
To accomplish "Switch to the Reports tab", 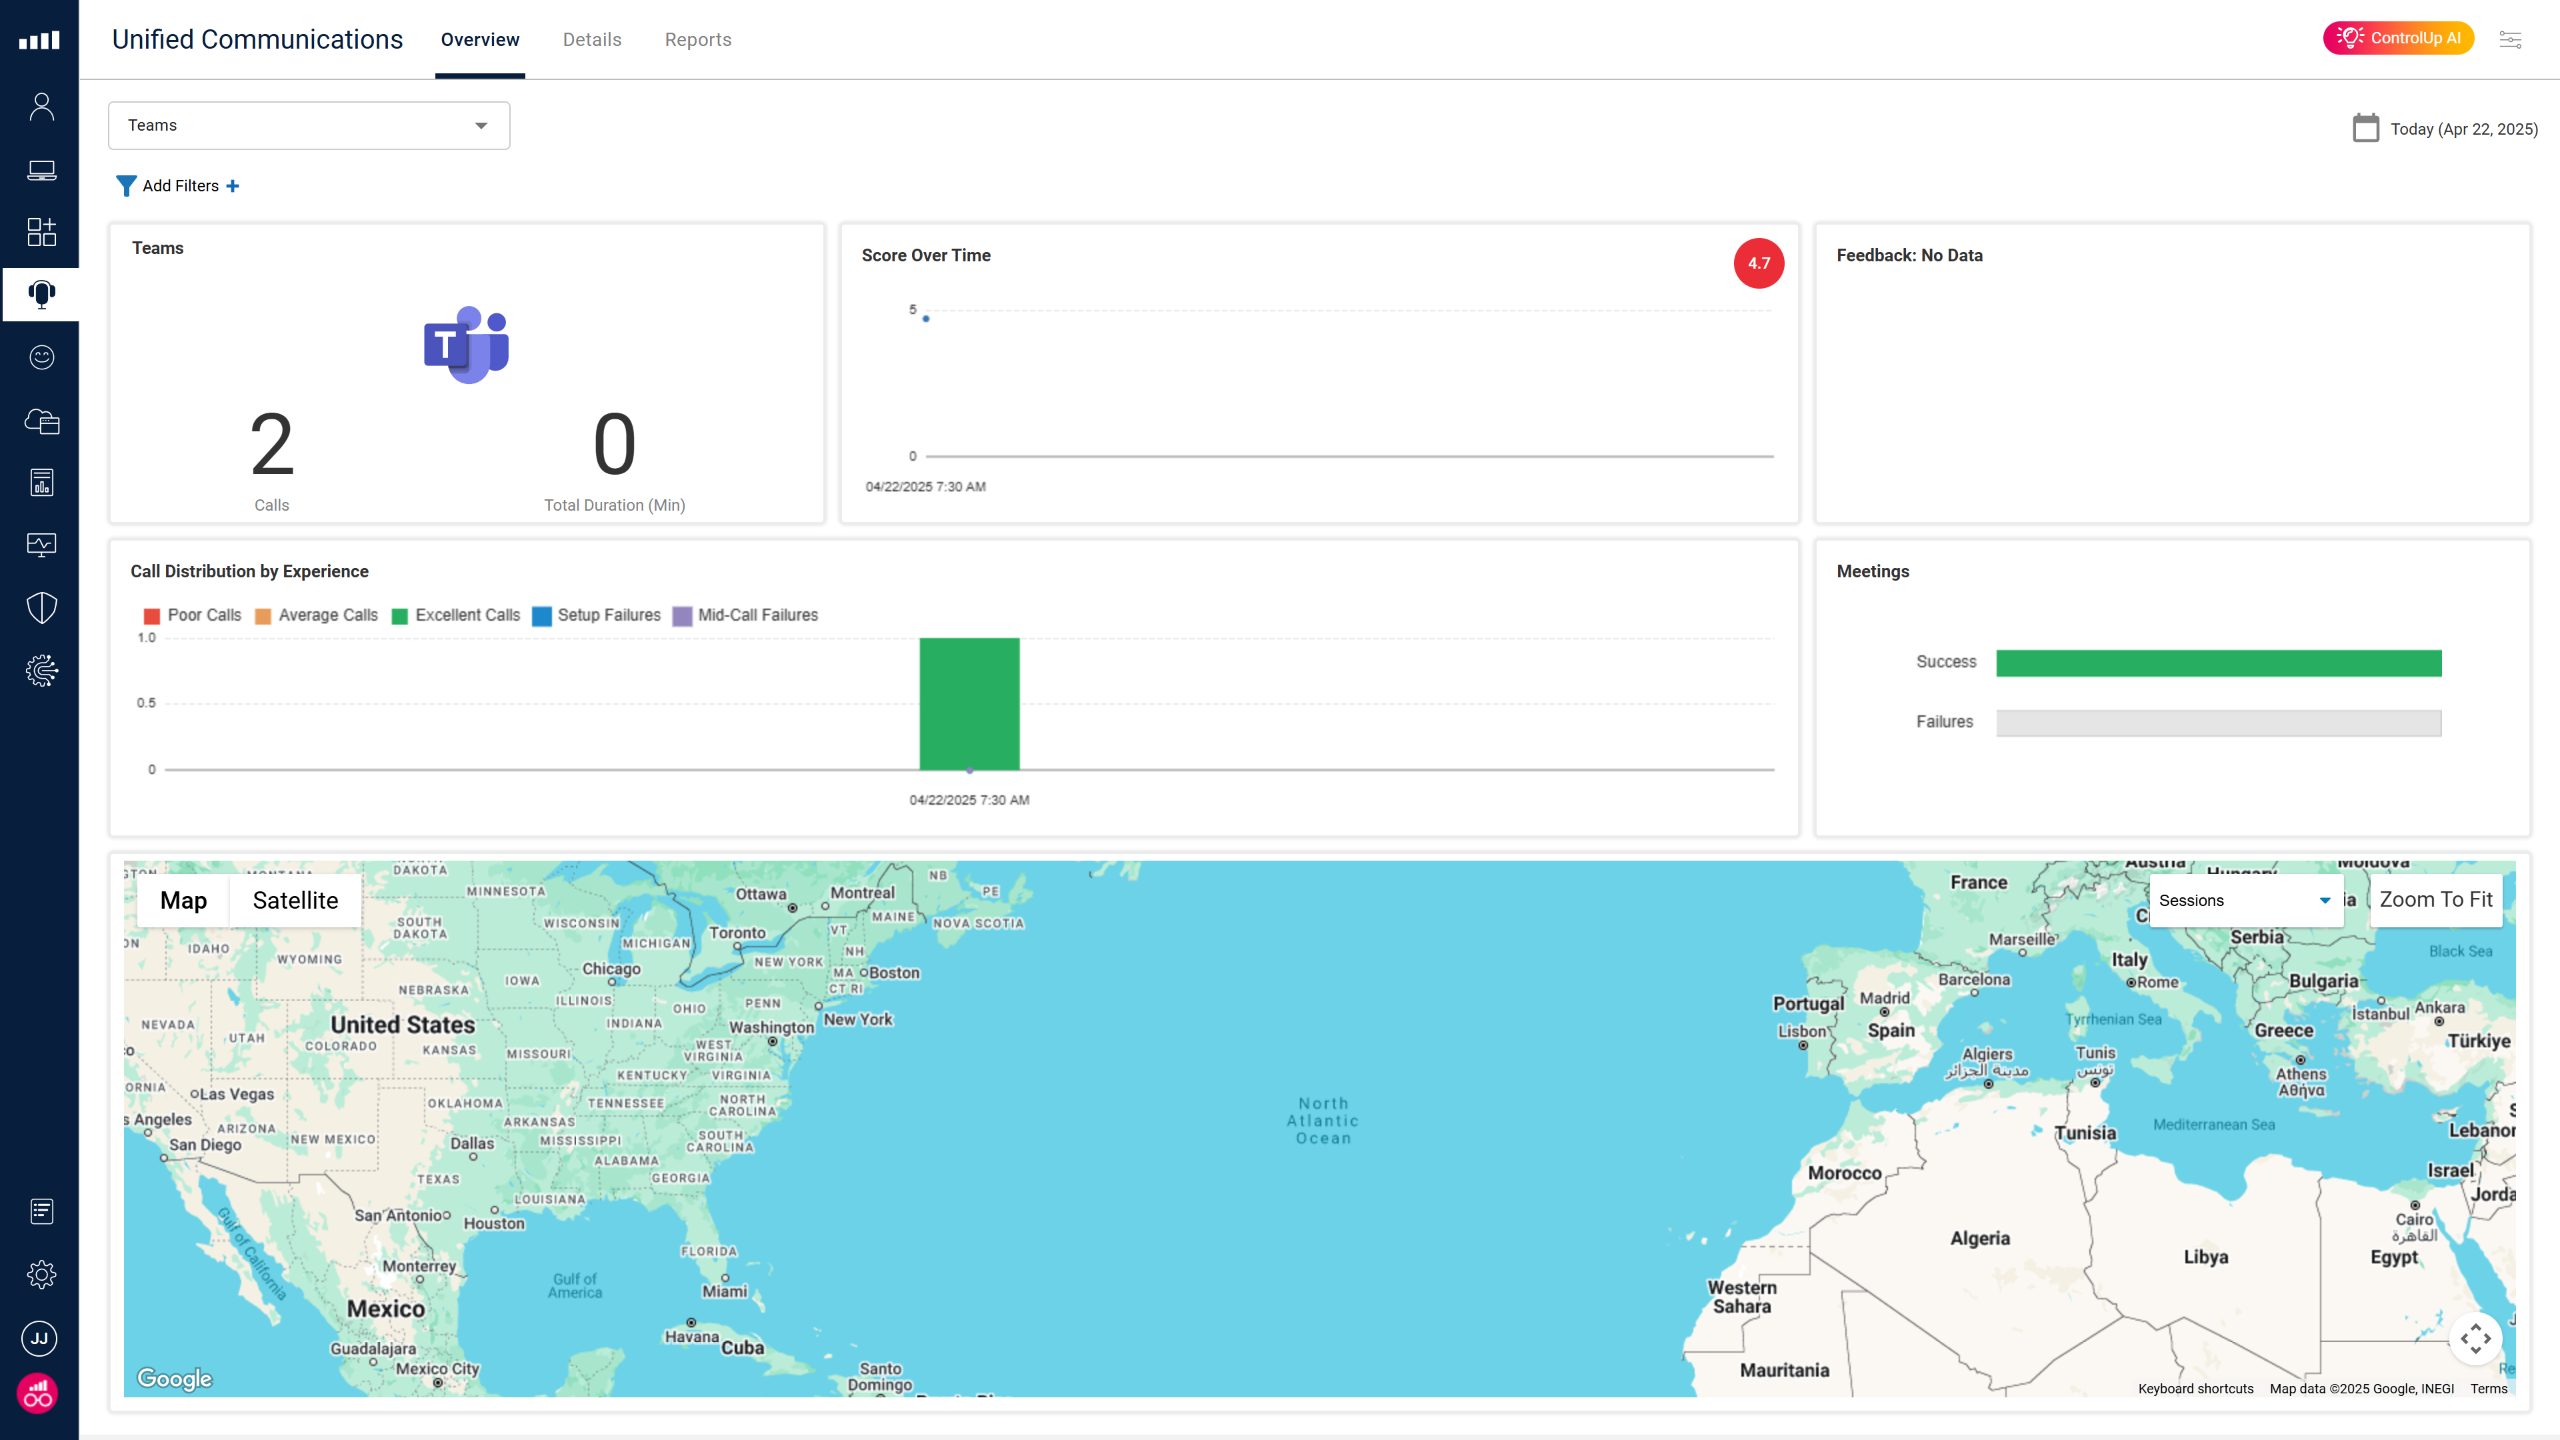I will click(x=697, y=39).
